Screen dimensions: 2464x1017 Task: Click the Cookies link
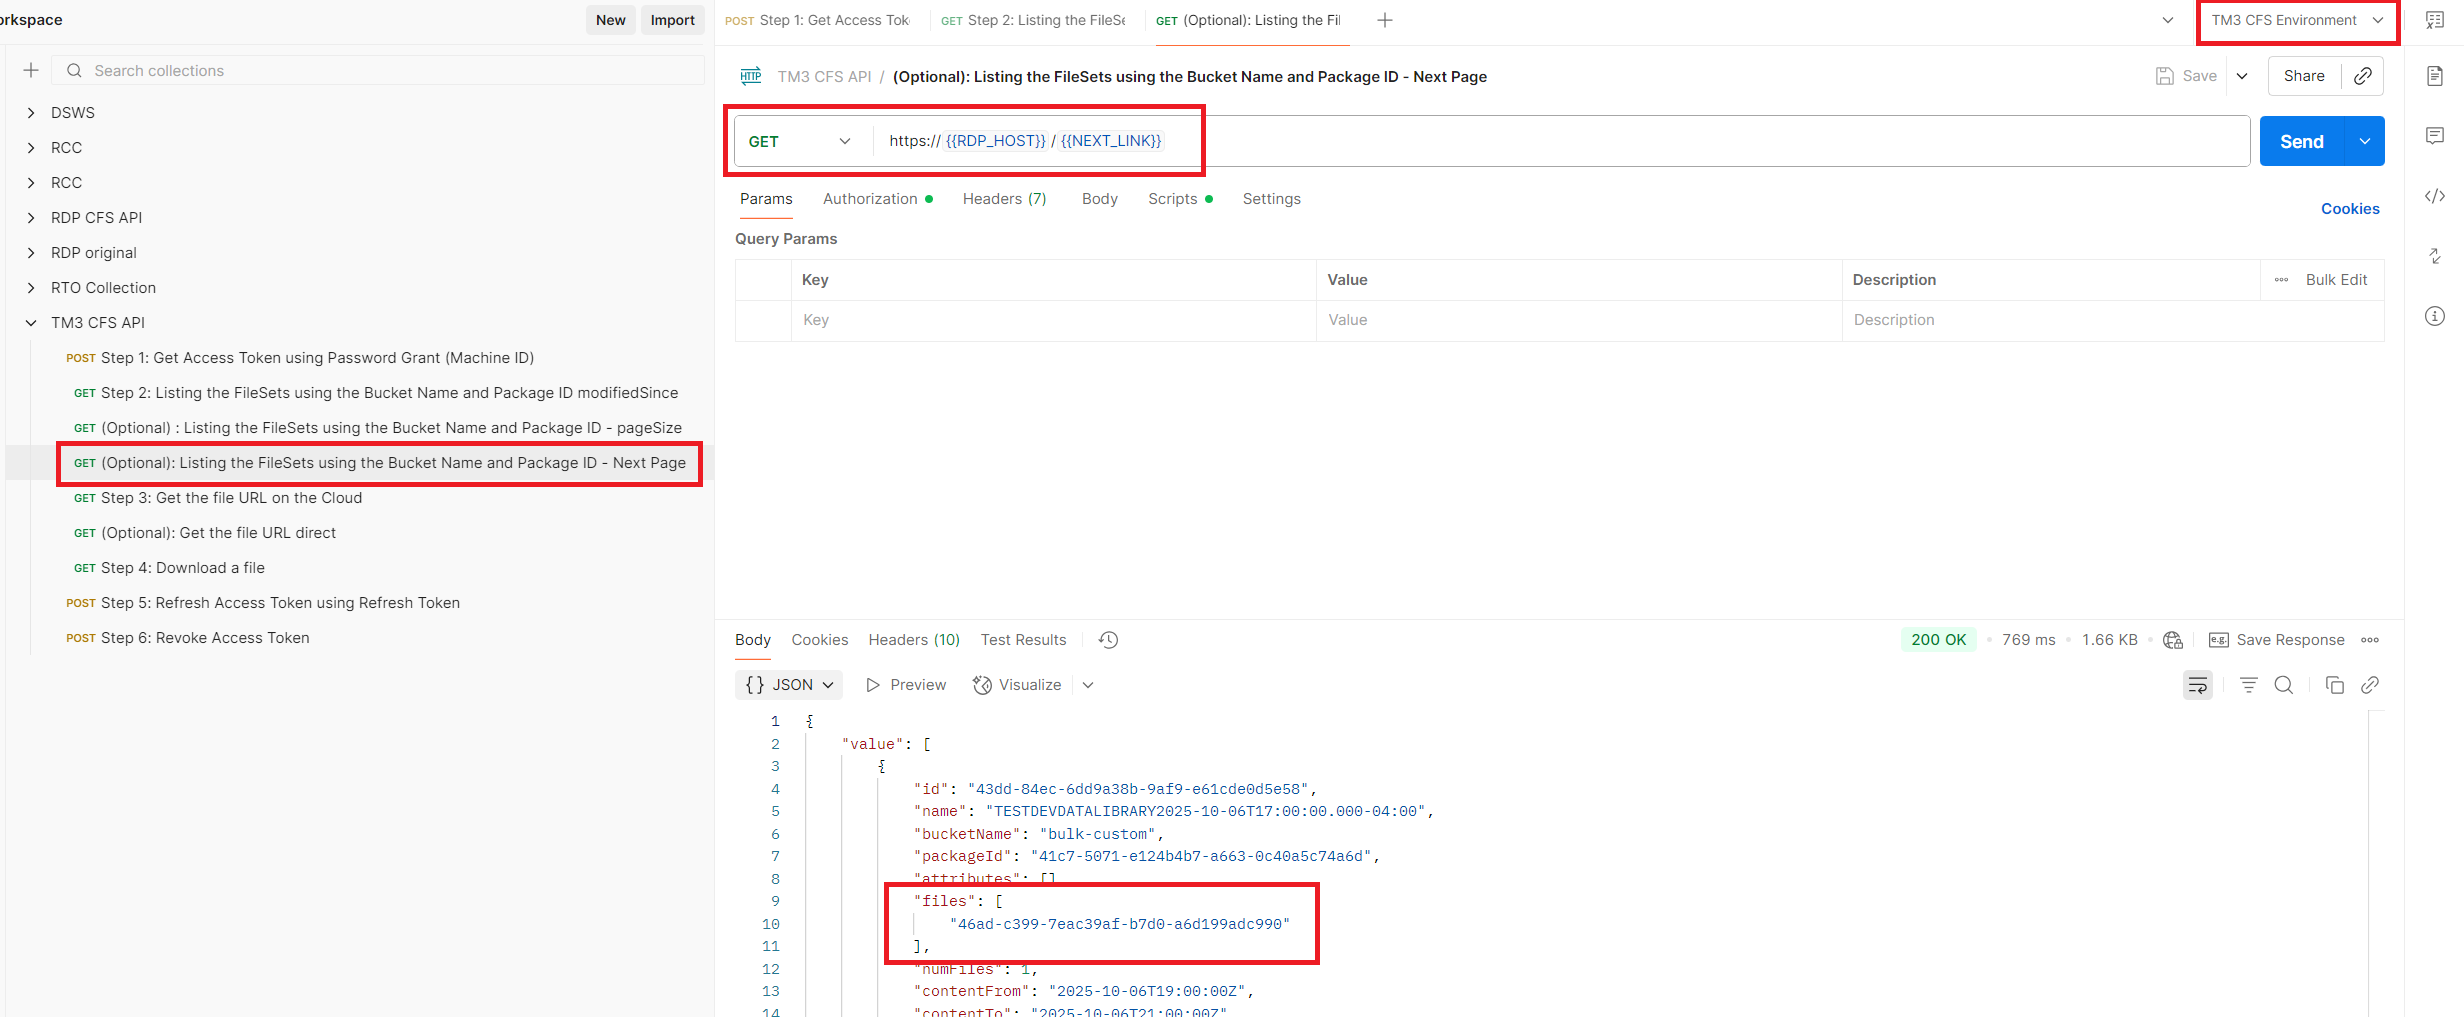pyautogui.click(x=2349, y=209)
